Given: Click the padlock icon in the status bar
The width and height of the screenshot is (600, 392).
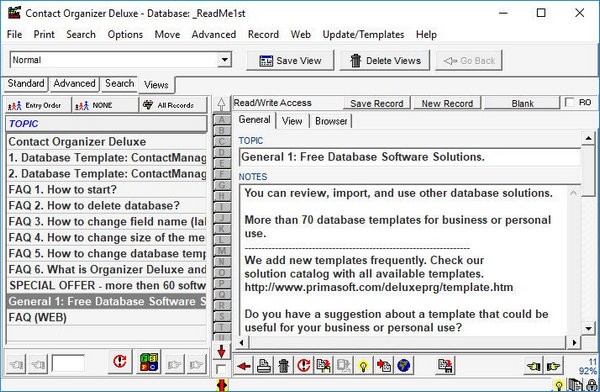Looking at the screenshot, I should coord(592,385).
